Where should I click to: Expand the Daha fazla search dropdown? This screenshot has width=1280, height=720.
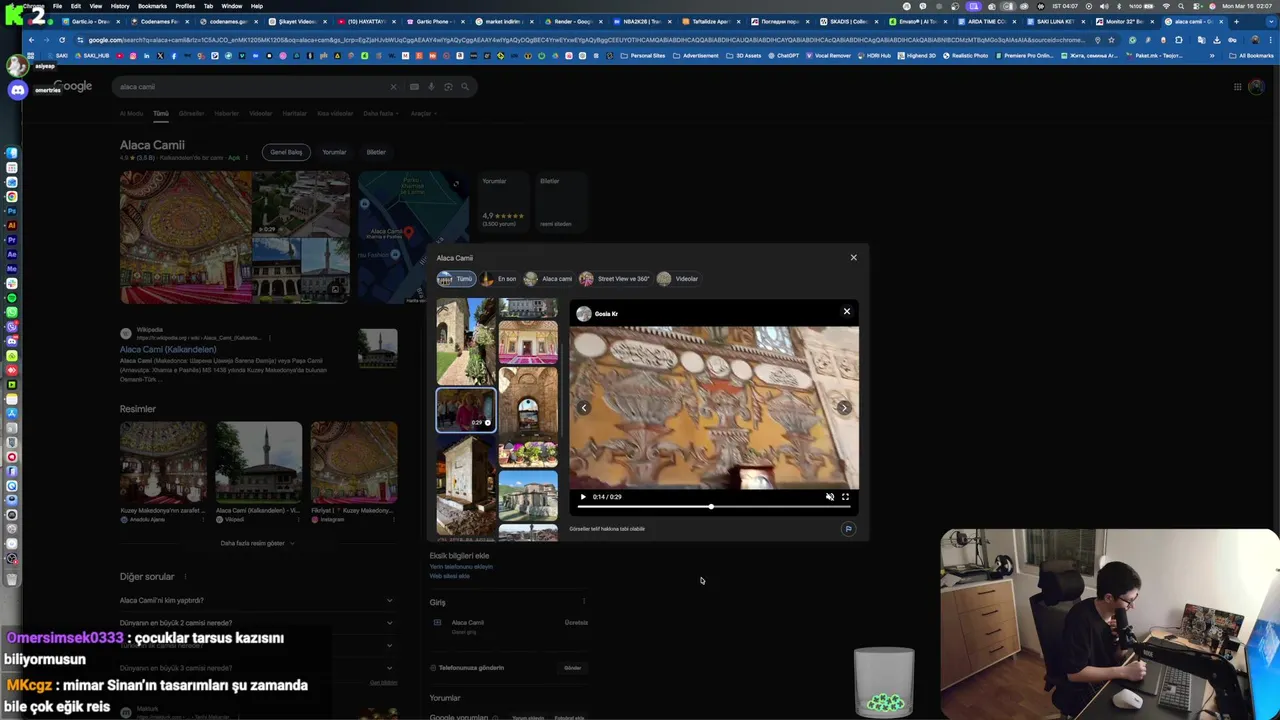click(380, 113)
